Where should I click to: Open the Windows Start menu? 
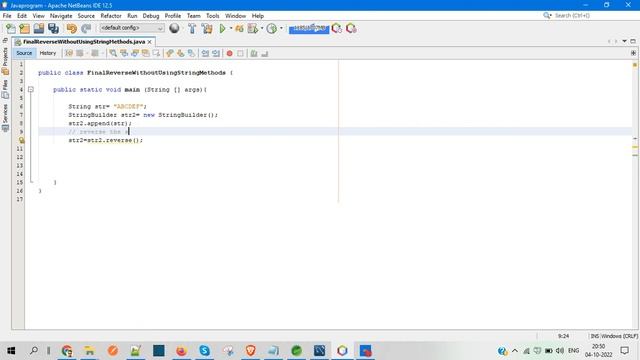click(11, 350)
